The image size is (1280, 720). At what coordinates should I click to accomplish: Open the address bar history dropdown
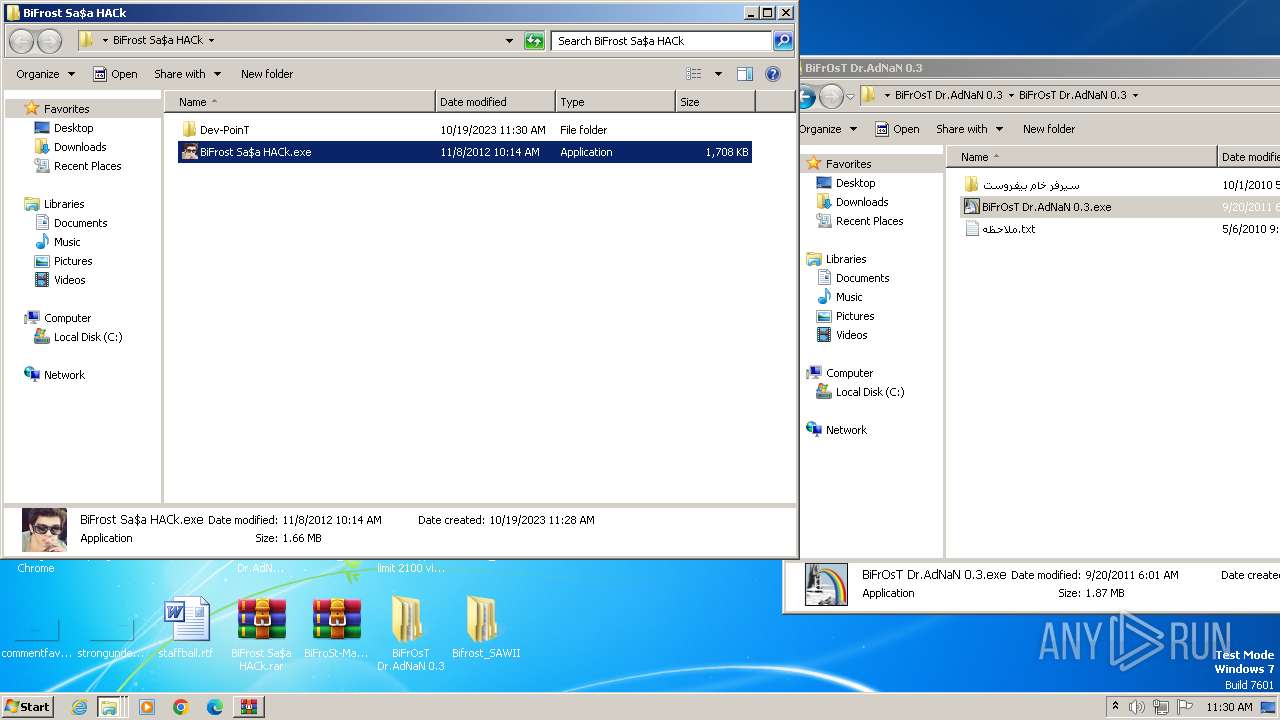click(510, 41)
